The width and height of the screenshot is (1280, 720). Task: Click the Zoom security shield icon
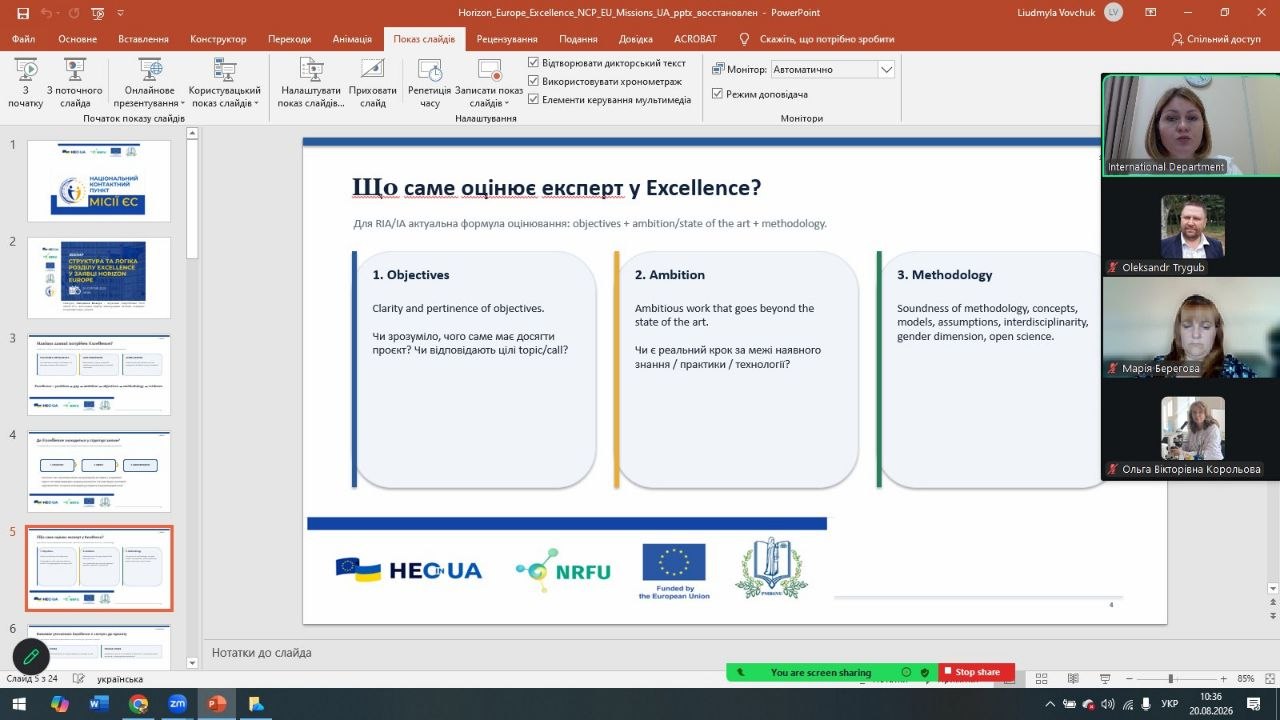[925, 673]
